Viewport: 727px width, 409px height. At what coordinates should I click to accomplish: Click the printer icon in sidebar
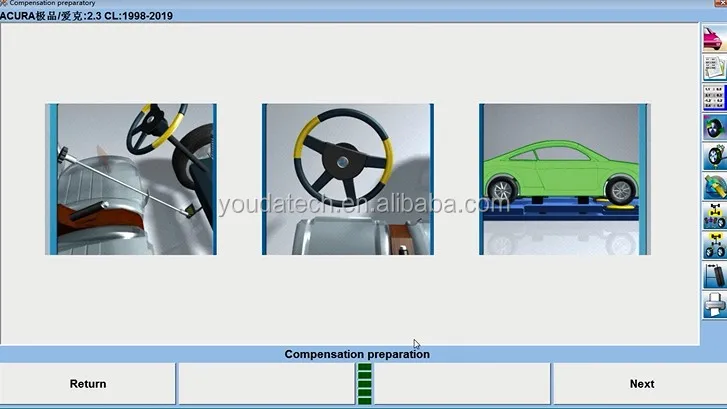point(714,305)
